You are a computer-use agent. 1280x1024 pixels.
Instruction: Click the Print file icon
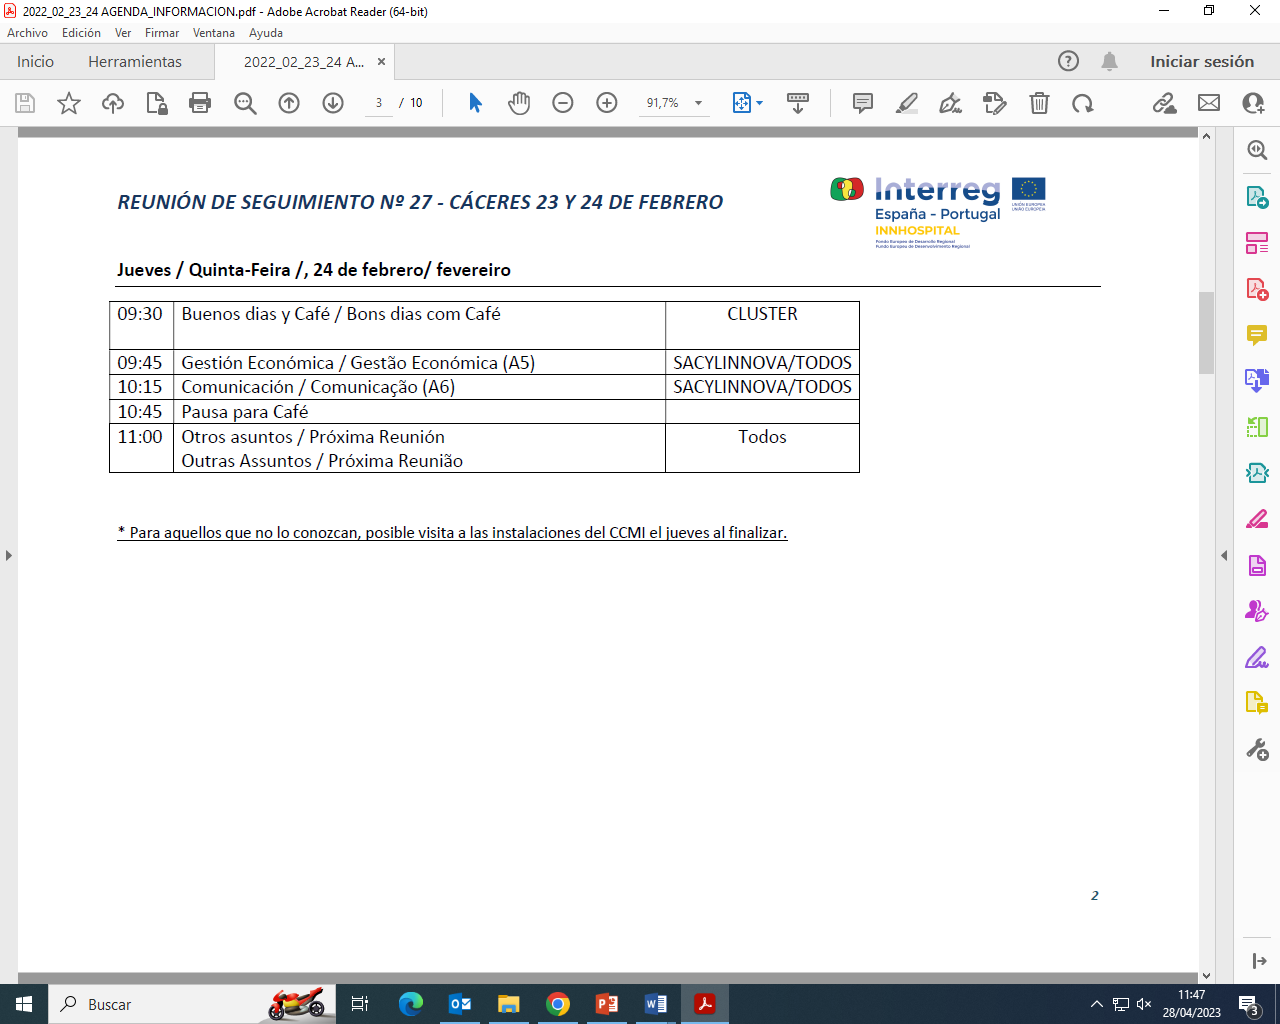point(200,103)
